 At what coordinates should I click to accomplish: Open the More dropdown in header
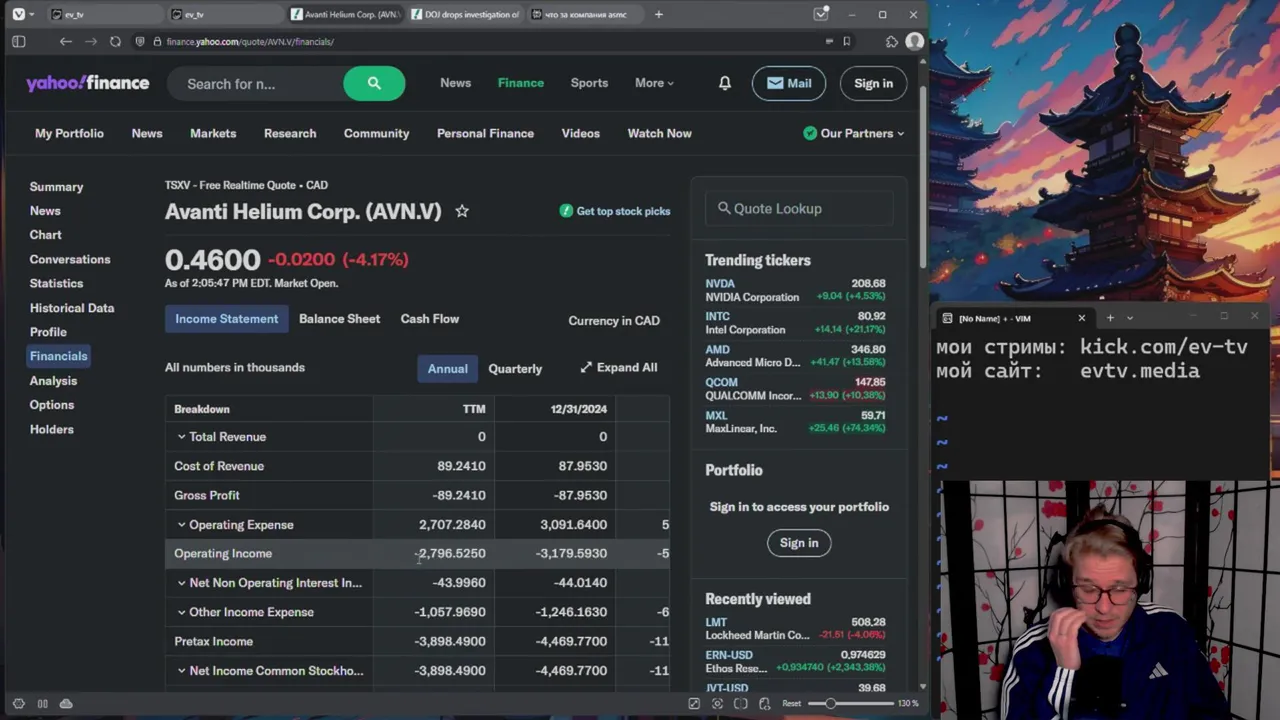pyautogui.click(x=654, y=83)
